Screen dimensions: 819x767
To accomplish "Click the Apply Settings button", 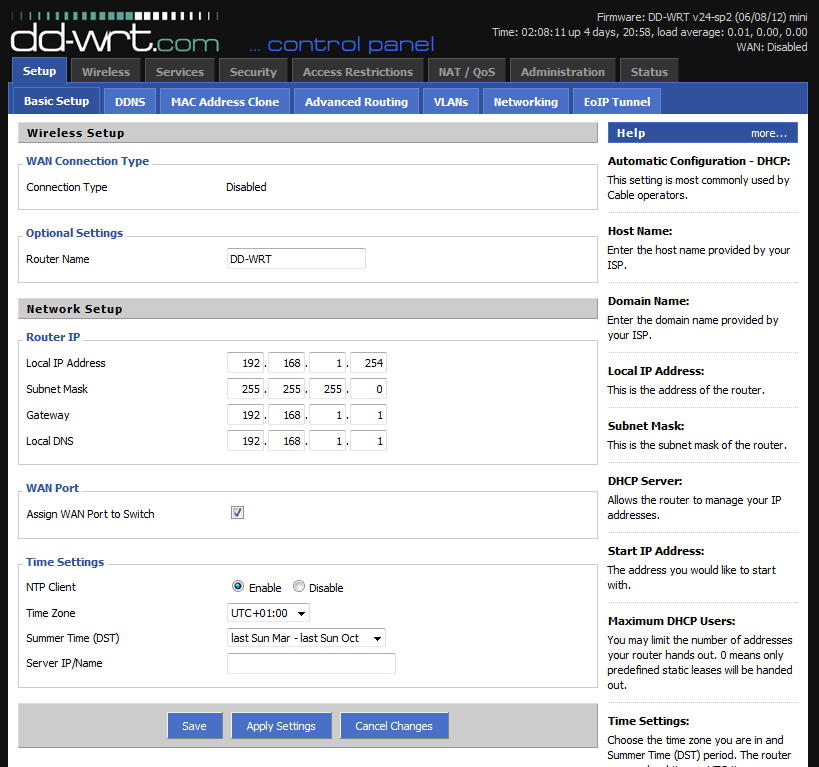I will 281,726.
